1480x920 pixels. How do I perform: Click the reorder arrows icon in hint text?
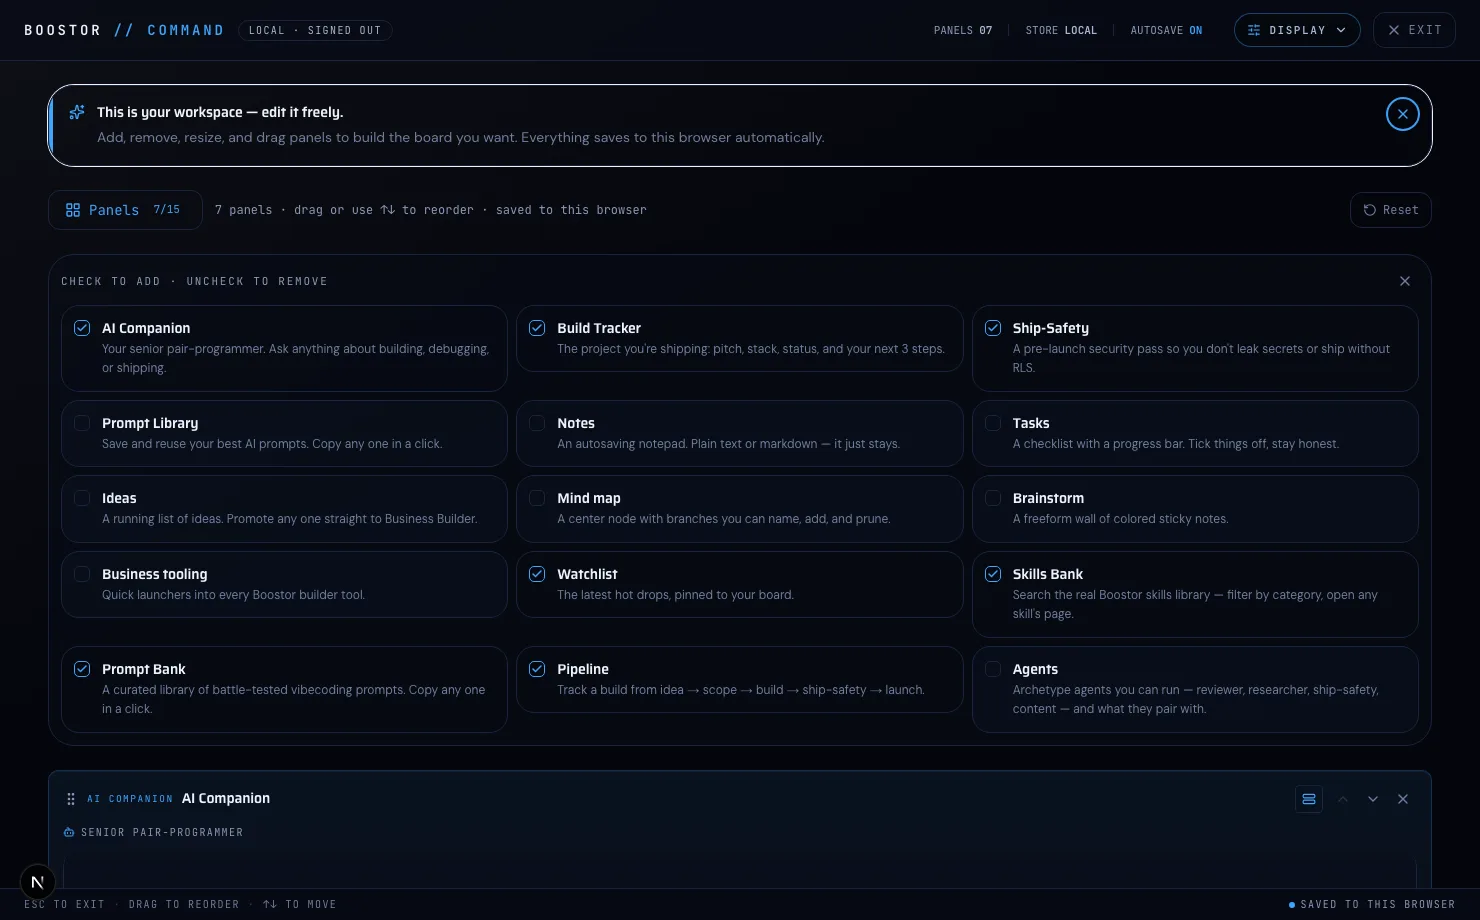388,210
